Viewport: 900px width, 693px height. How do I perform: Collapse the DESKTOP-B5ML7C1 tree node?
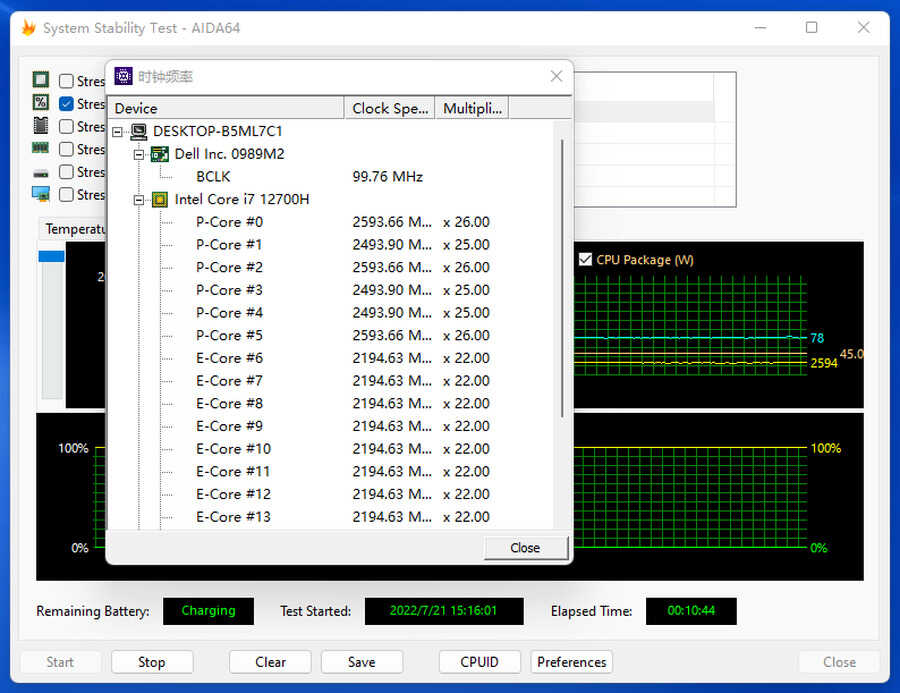point(118,132)
